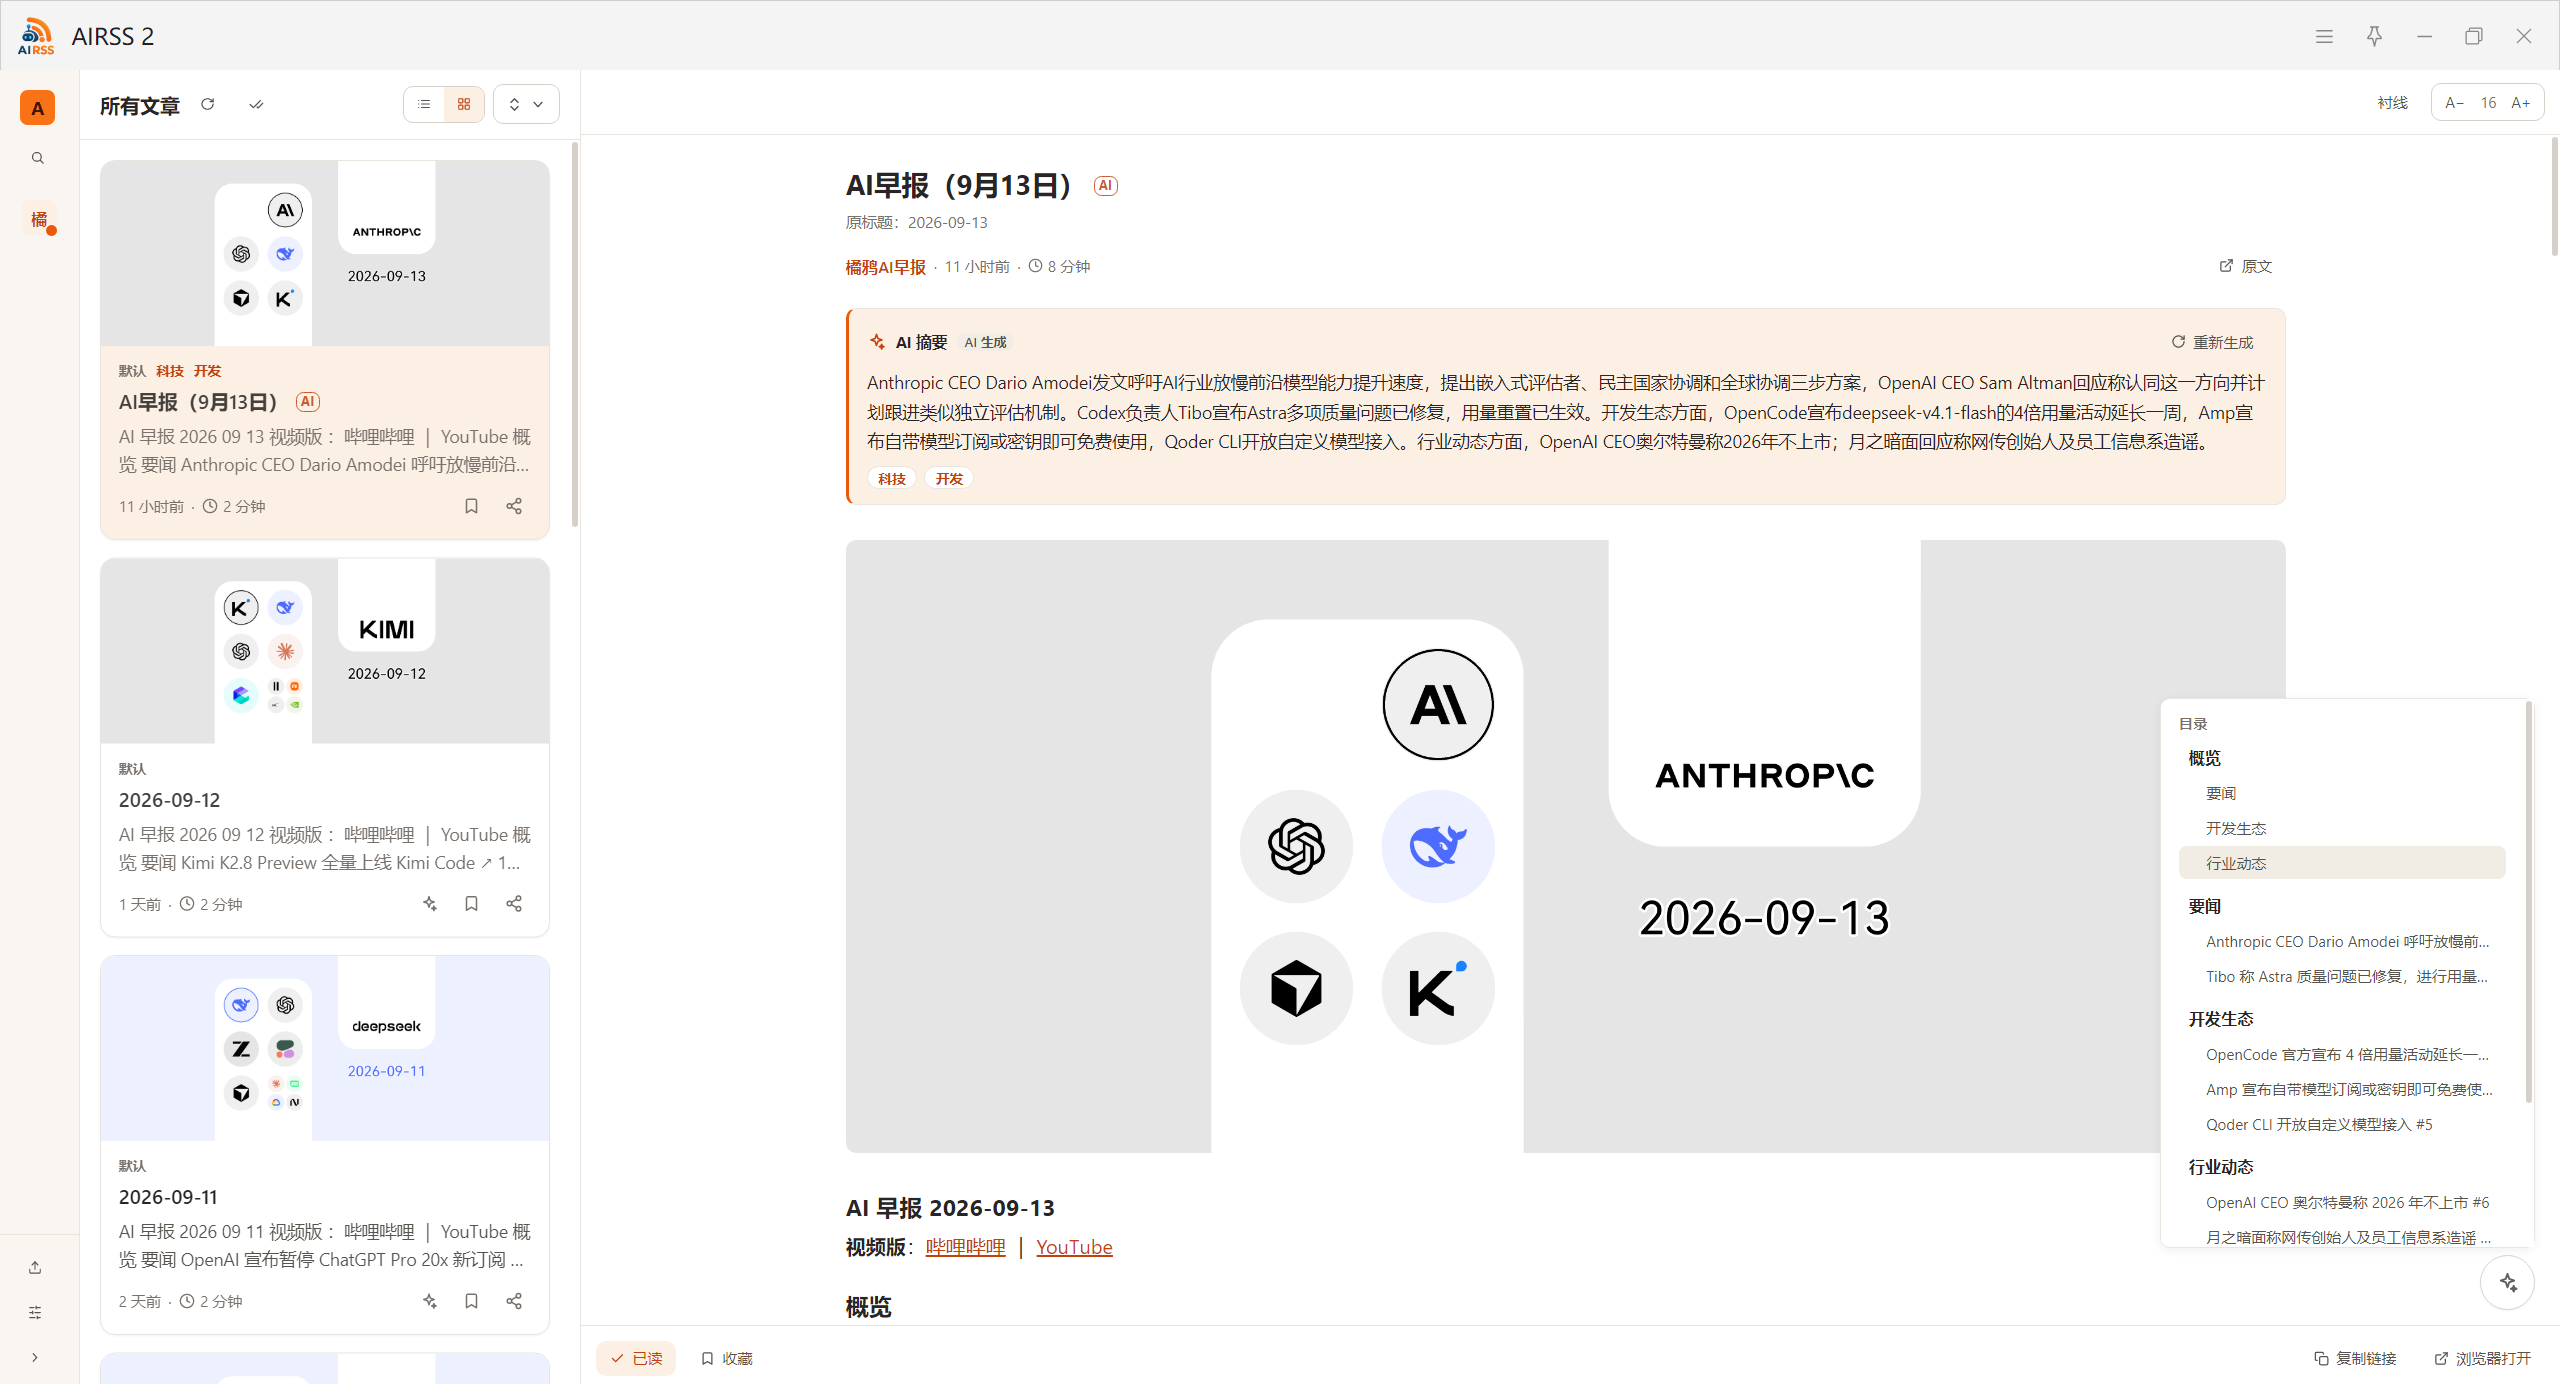The width and height of the screenshot is (2560, 1384).
Task: Toggle 收藏 favorite for this article
Action: point(727,1358)
